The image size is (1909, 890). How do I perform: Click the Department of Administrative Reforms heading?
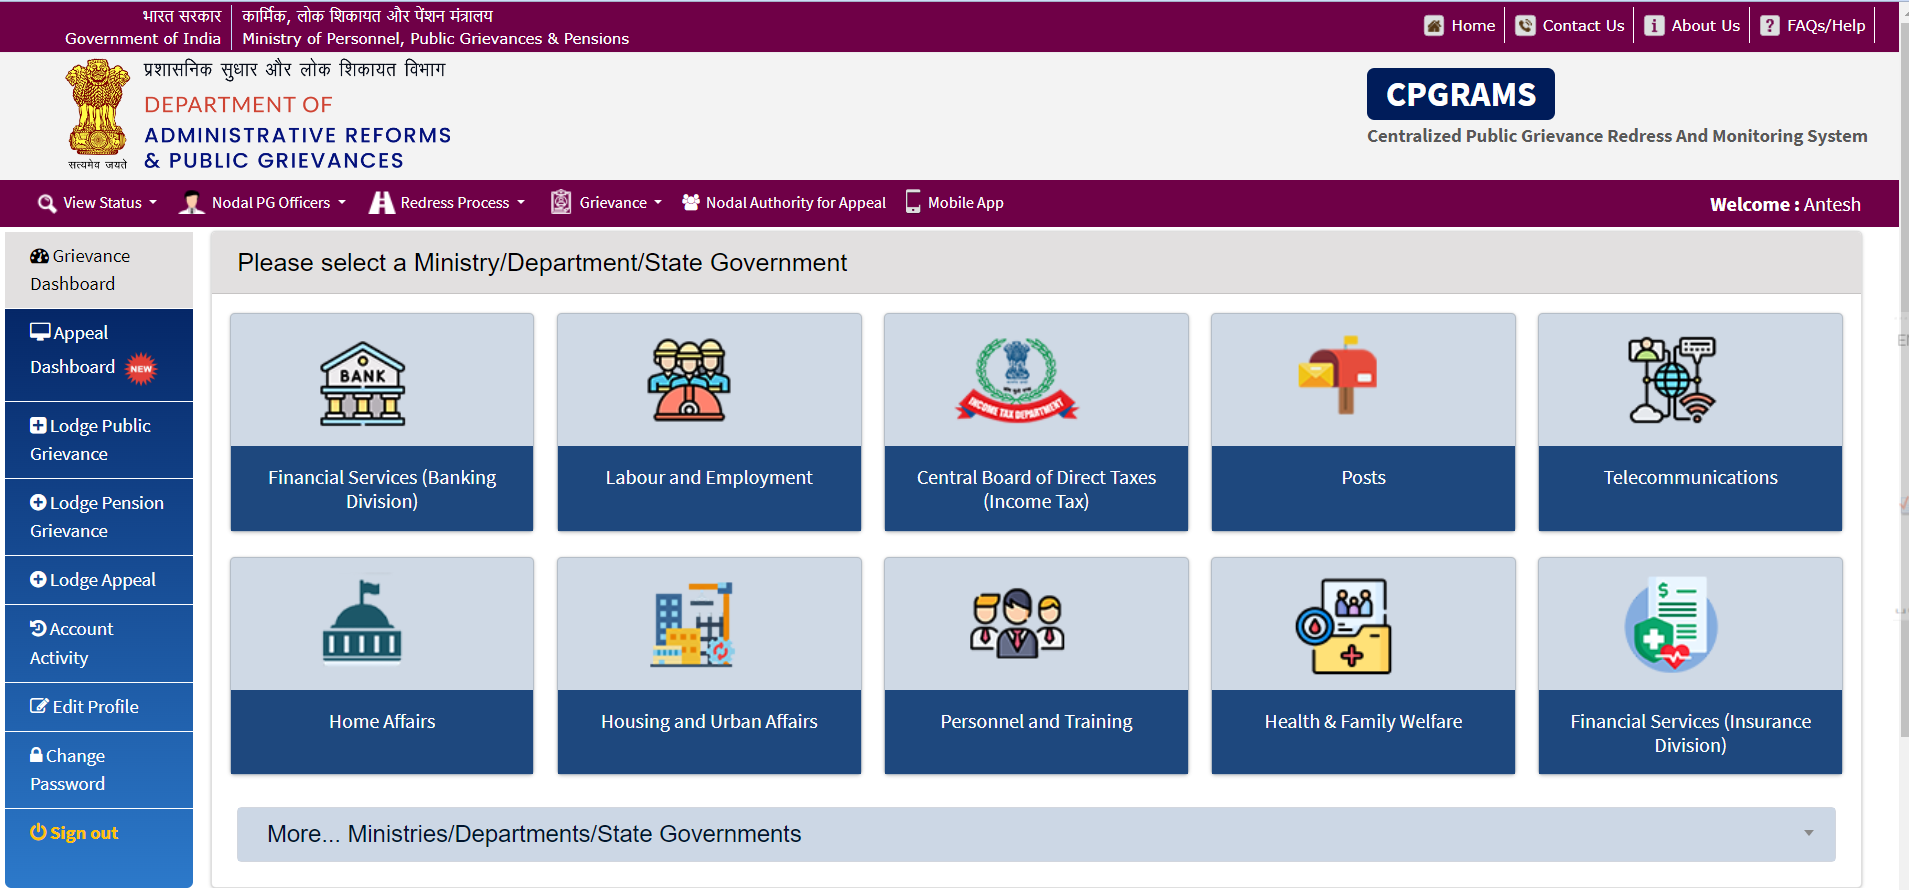point(298,133)
